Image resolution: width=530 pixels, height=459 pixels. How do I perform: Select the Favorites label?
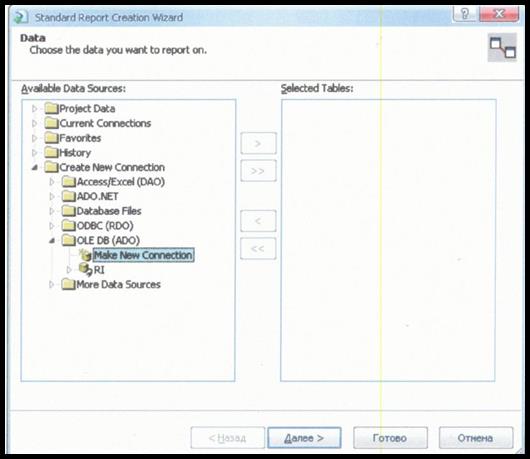pyautogui.click(x=80, y=138)
